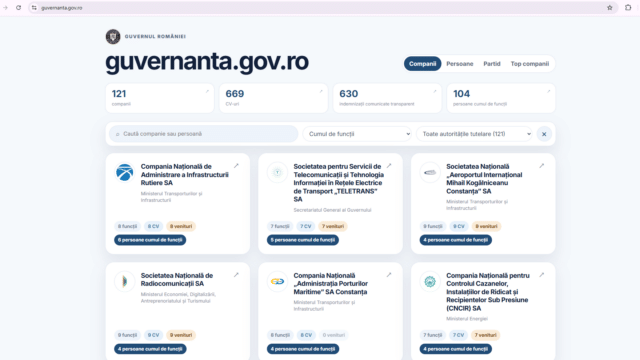Open arrow icon on 121 companii card
Screen dimensions: 640x360
tap(207, 91)
